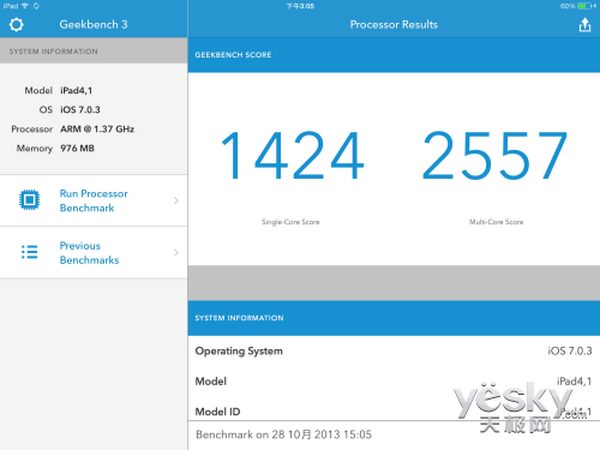The height and width of the screenshot is (450, 600).
Task: Tap the Wi-Fi status icon
Action: [x=25, y=6]
